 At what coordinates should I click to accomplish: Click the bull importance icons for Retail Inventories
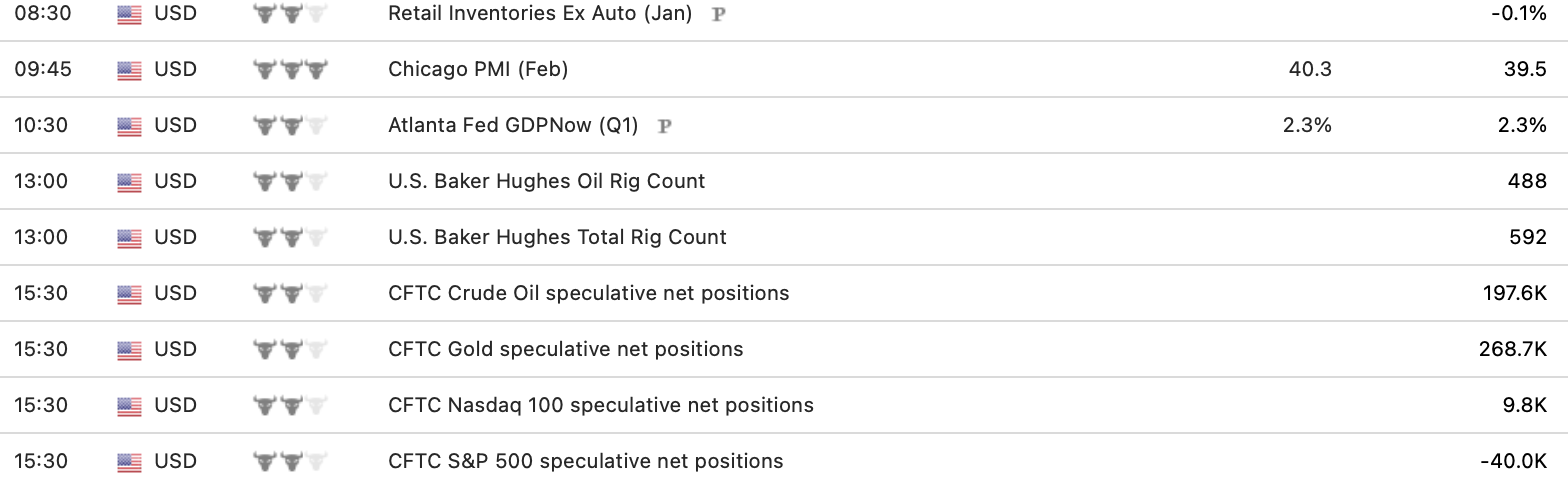click(x=290, y=14)
